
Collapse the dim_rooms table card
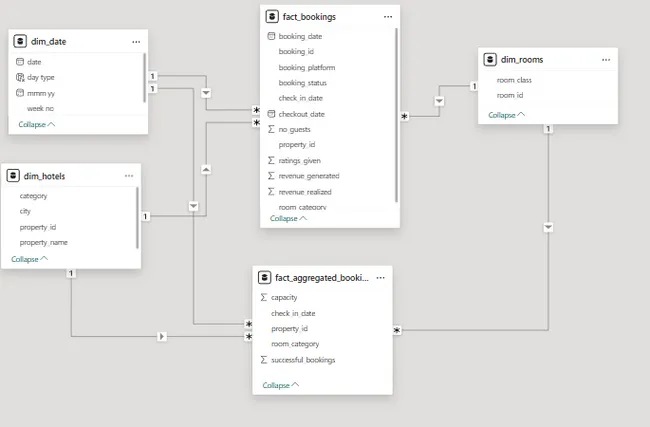[x=506, y=115]
